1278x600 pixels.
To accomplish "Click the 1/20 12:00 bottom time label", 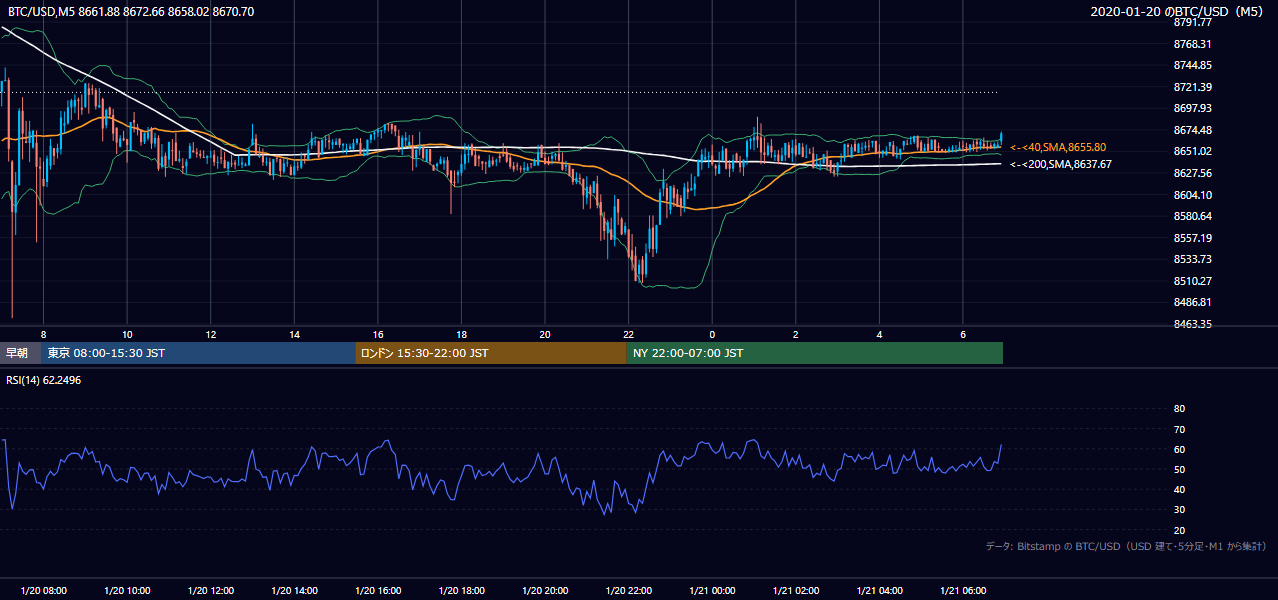I will 211,591.
